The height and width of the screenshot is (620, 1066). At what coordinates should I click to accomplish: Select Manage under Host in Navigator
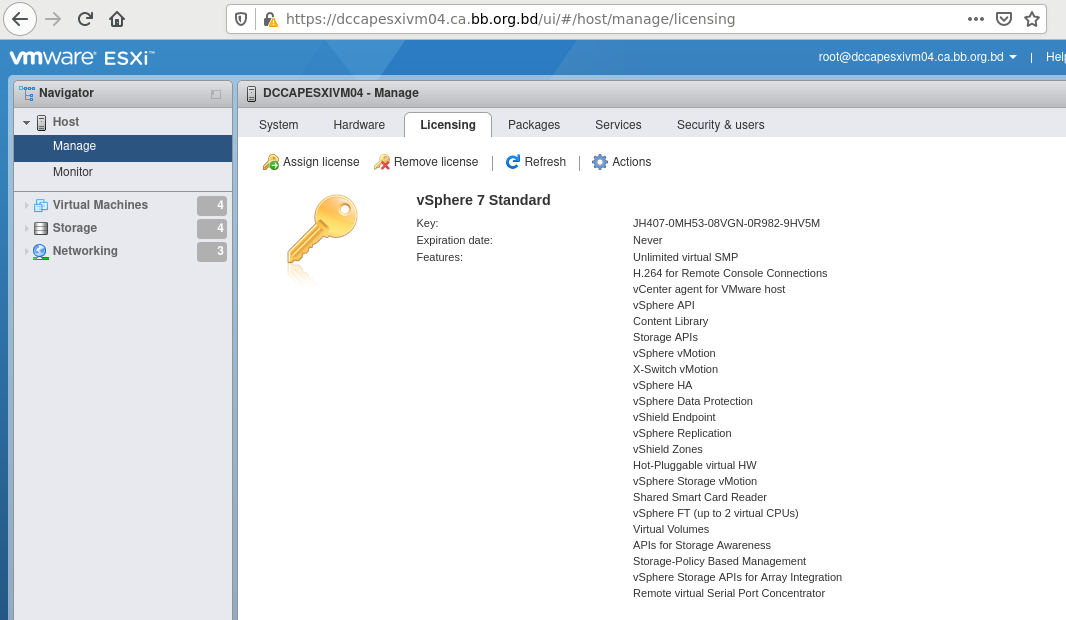click(x=123, y=146)
